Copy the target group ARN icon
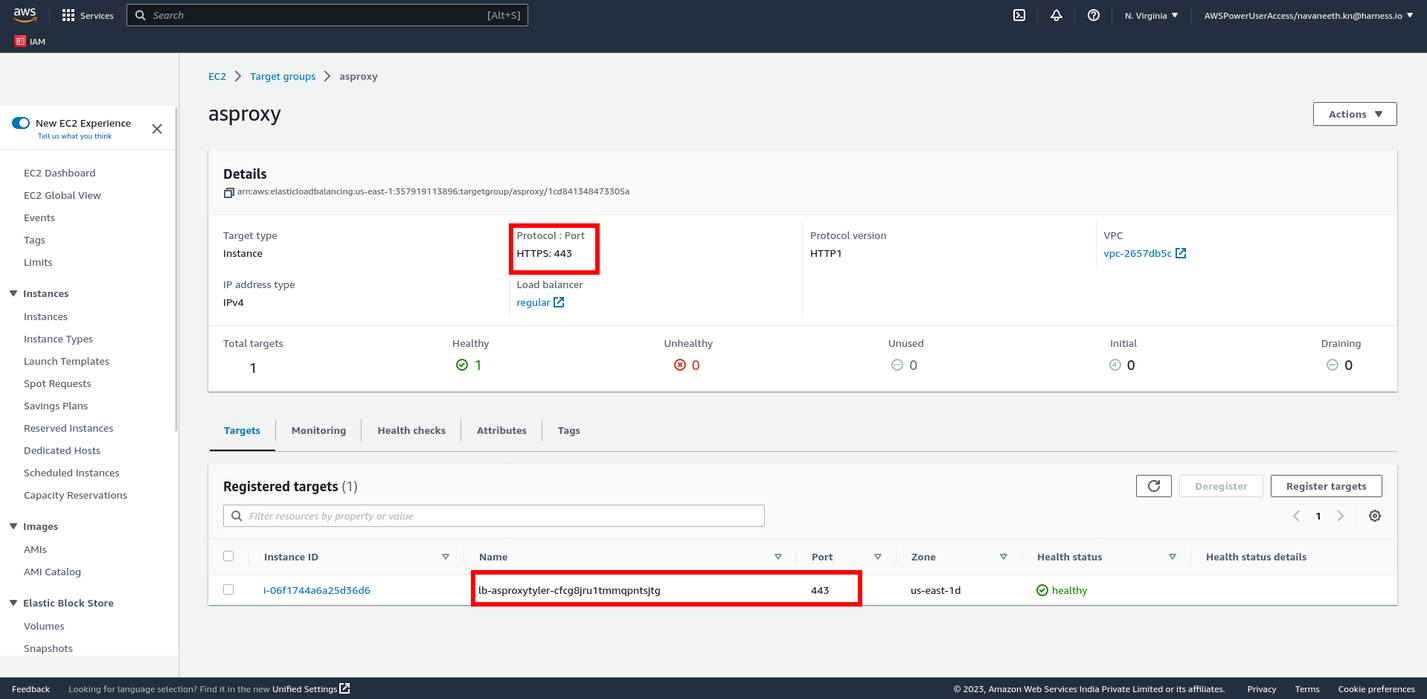Screen dimensions: 1427x699 pyautogui.click(x=229, y=192)
